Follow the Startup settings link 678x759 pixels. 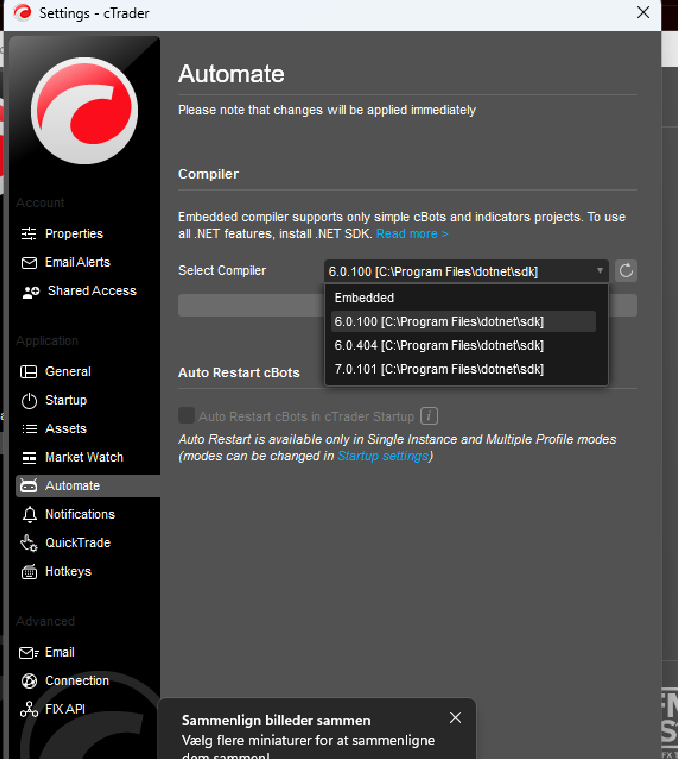383,456
